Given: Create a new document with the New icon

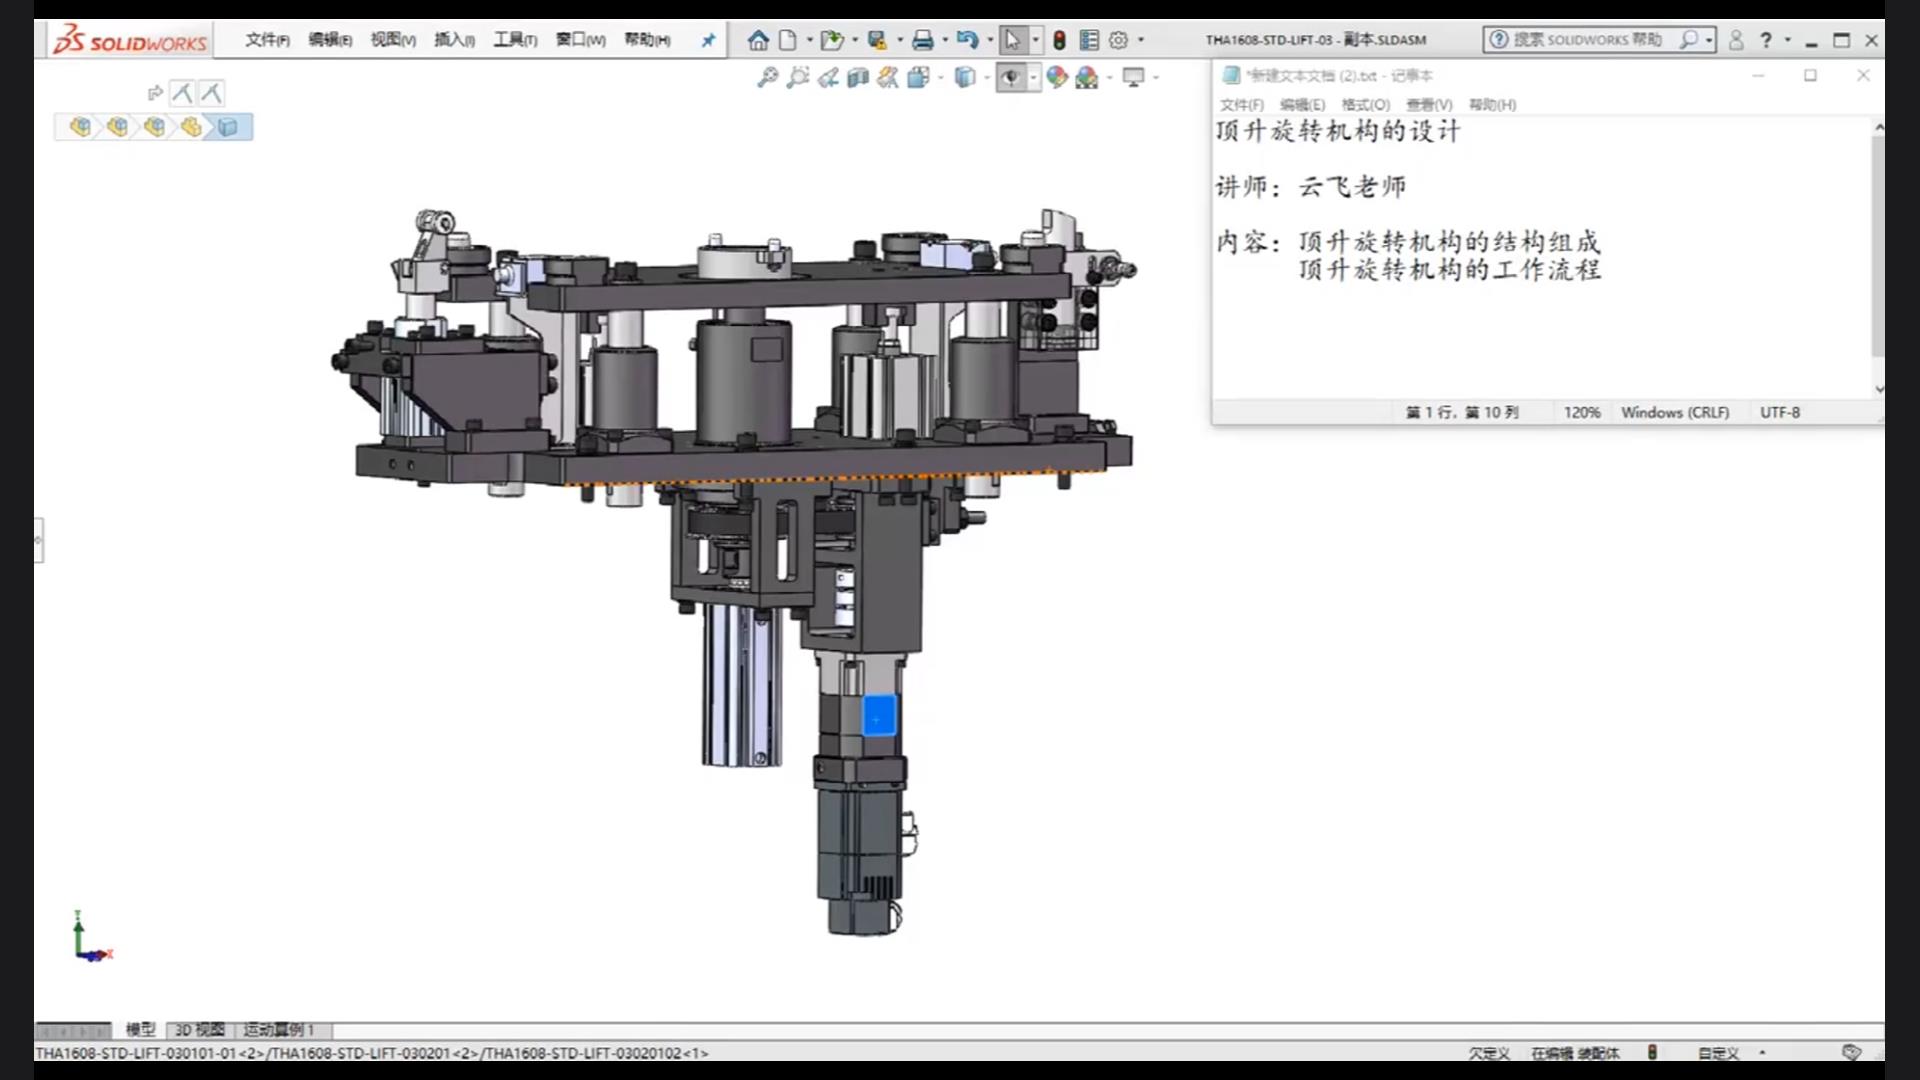Looking at the screenshot, I should coord(788,40).
